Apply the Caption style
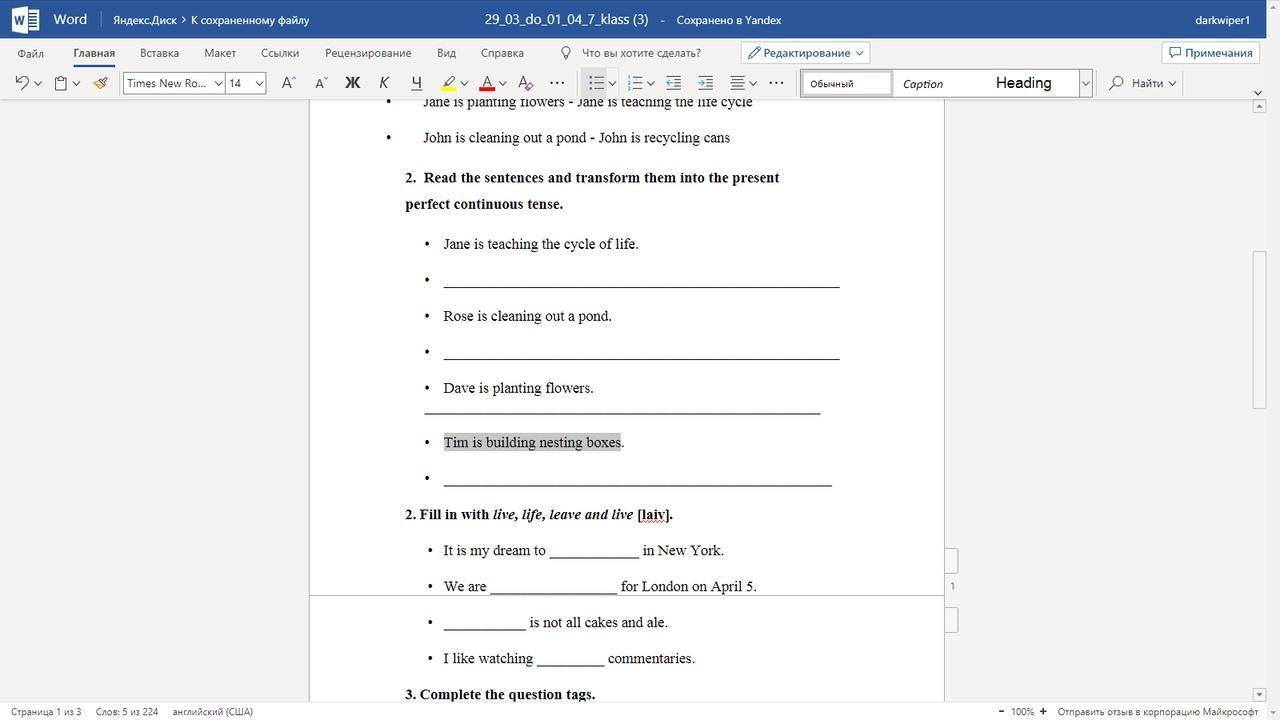 click(923, 84)
